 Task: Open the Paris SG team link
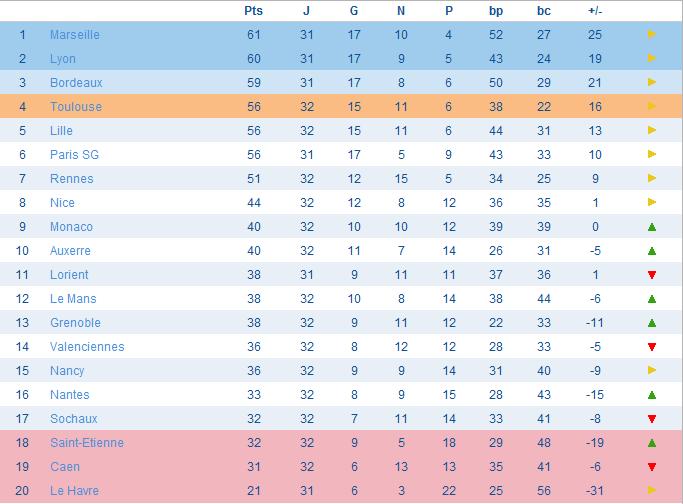[74, 155]
